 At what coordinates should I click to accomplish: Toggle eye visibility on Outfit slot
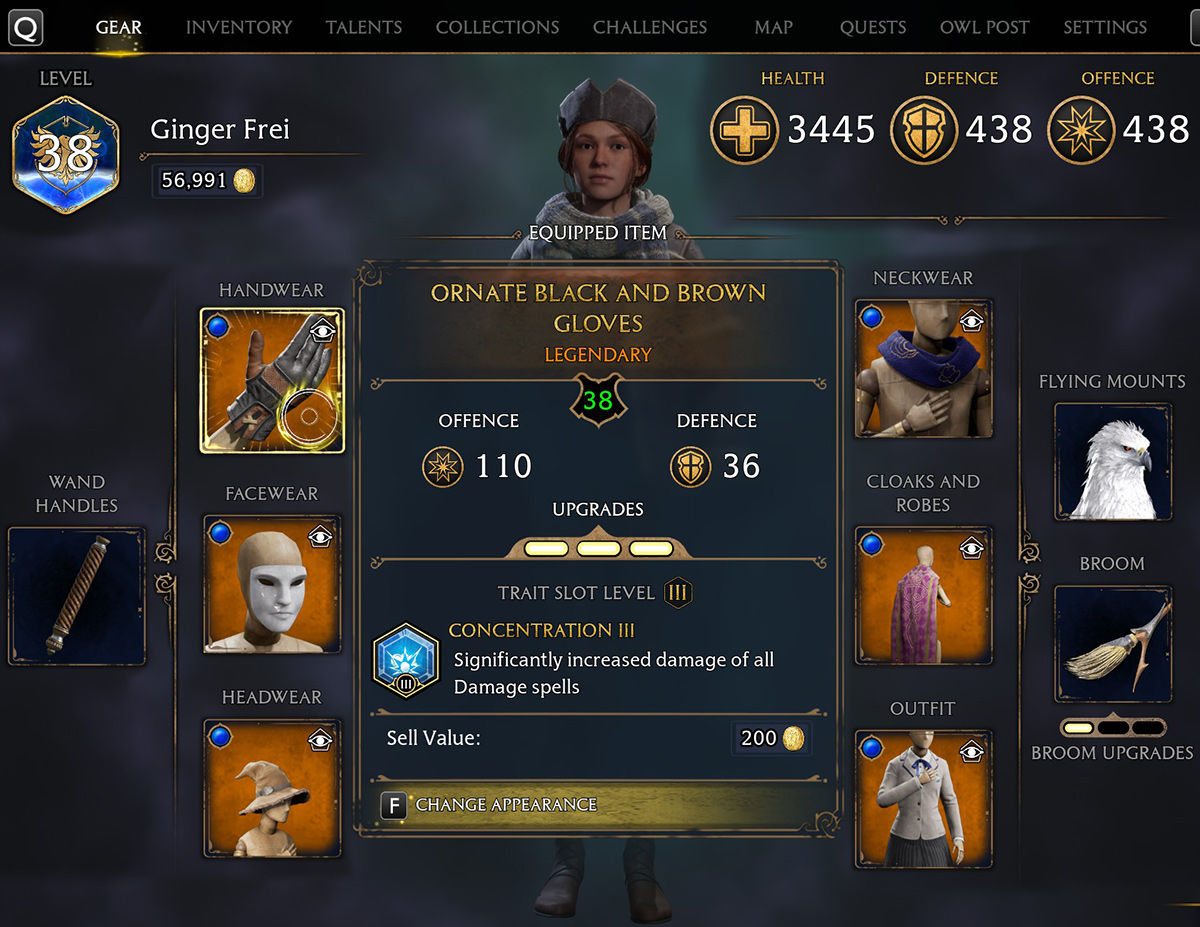click(971, 751)
